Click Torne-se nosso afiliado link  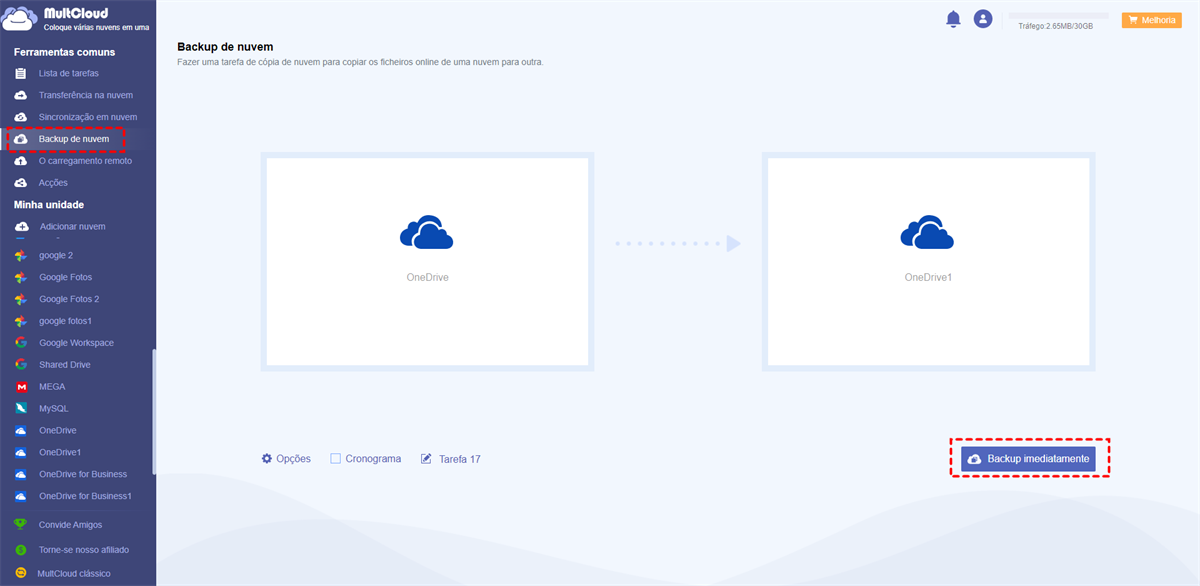[x=84, y=550]
